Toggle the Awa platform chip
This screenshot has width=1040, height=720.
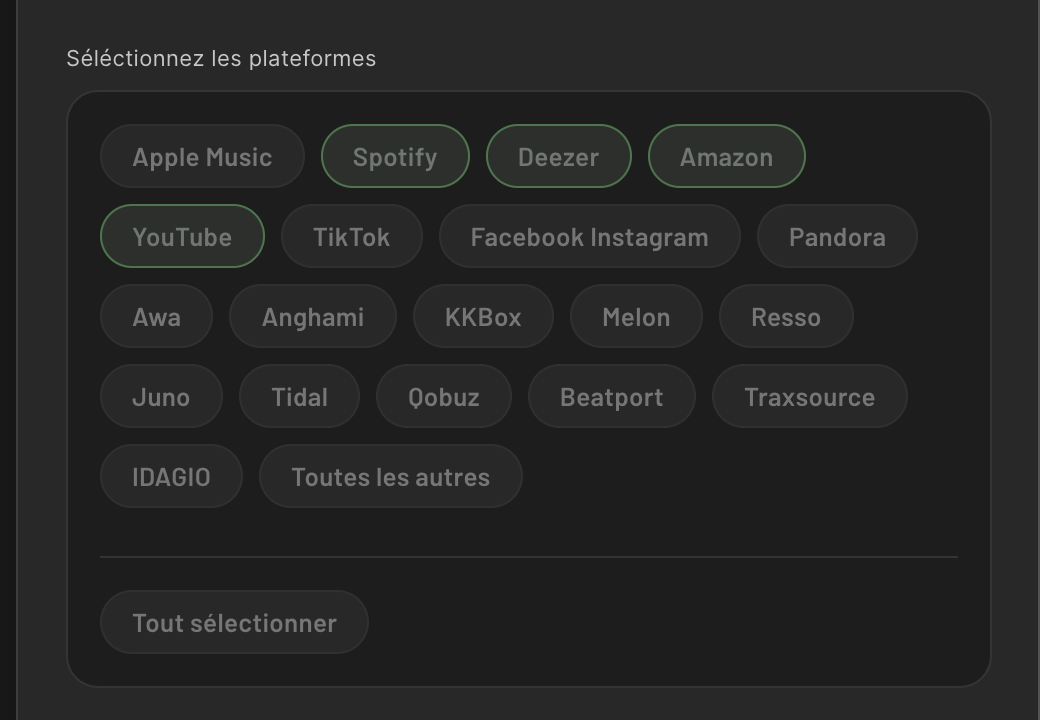pyautogui.click(x=156, y=317)
